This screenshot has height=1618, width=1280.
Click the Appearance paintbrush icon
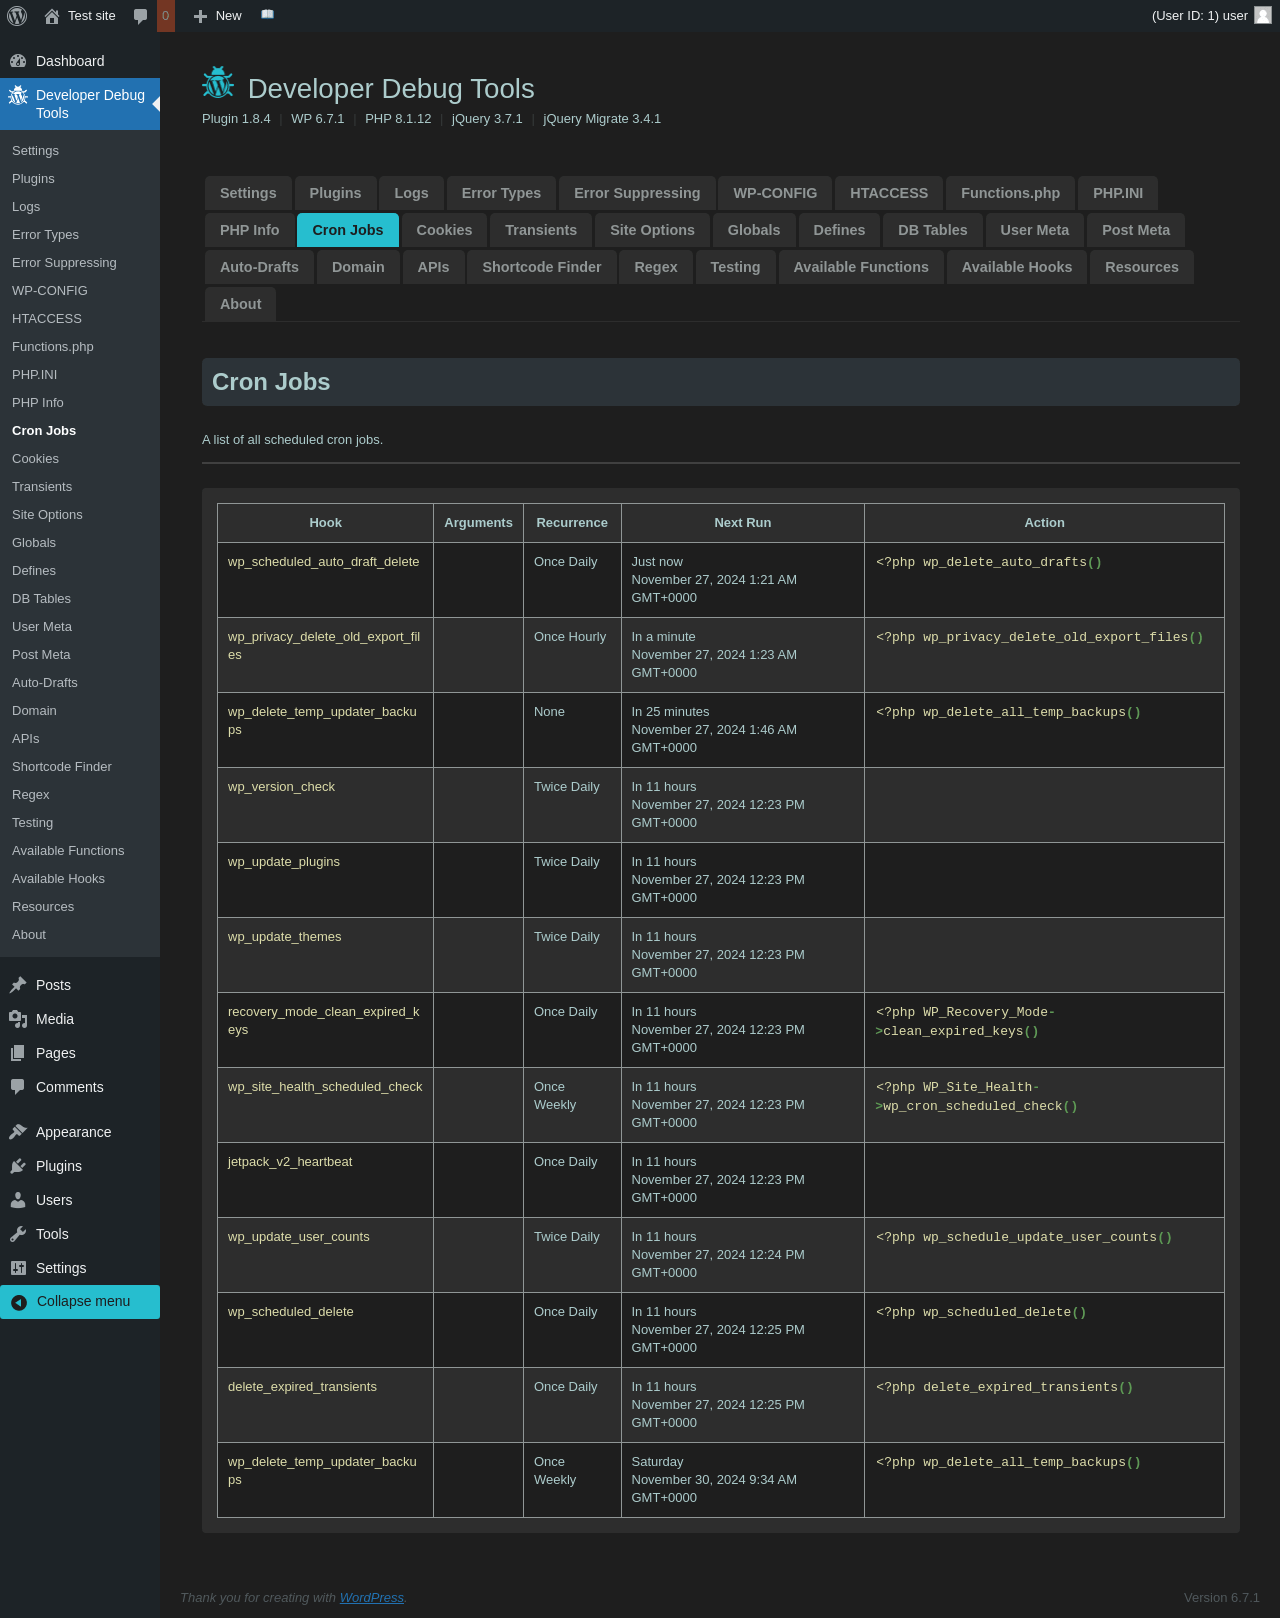[18, 1132]
